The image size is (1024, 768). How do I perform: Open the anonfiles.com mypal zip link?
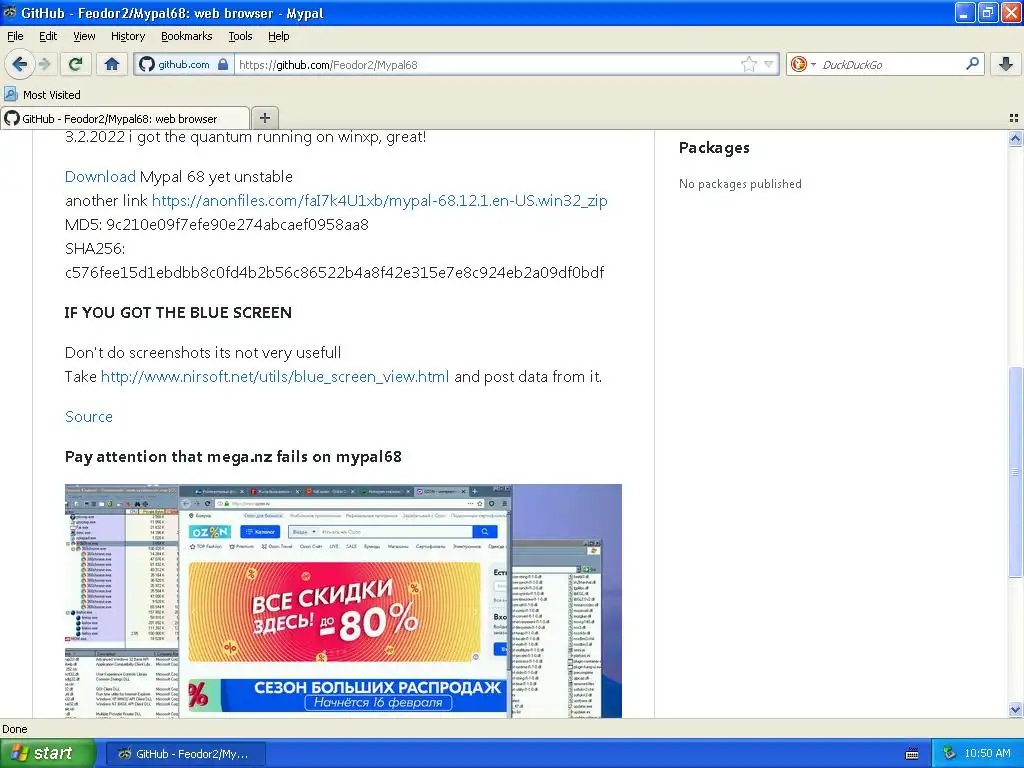tap(379, 200)
